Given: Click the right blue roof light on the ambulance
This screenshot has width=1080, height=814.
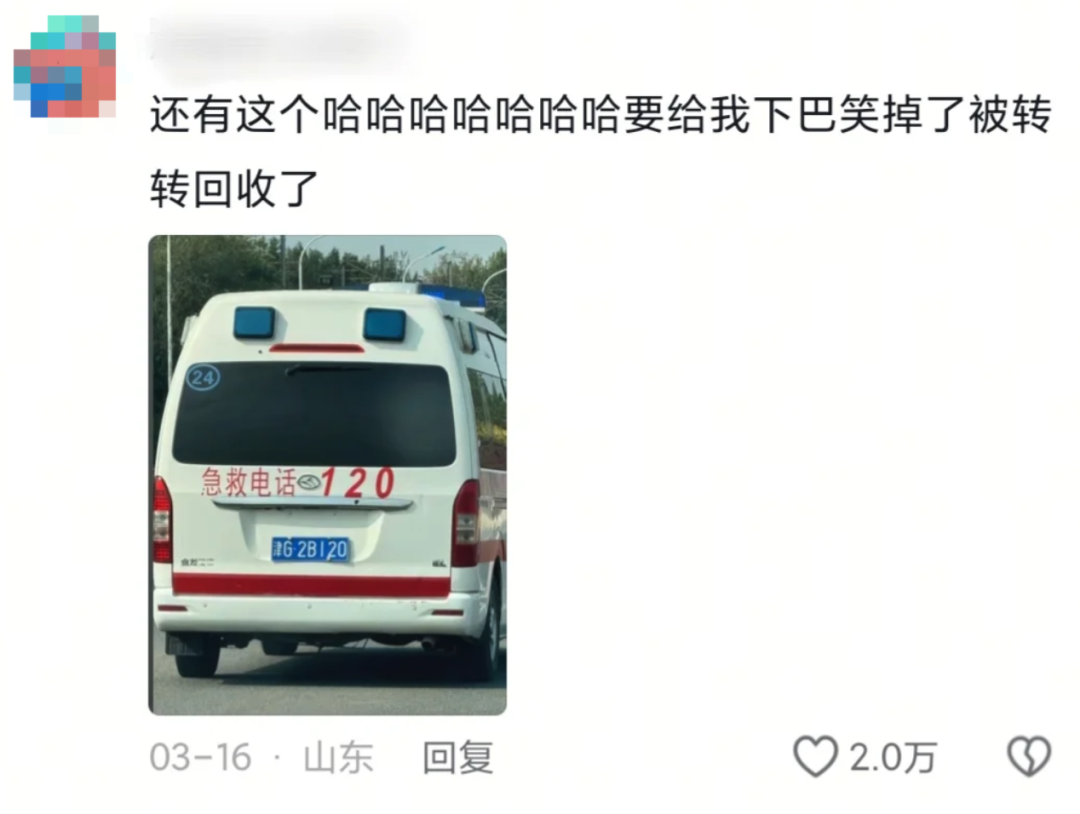Looking at the screenshot, I should click(384, 324).
